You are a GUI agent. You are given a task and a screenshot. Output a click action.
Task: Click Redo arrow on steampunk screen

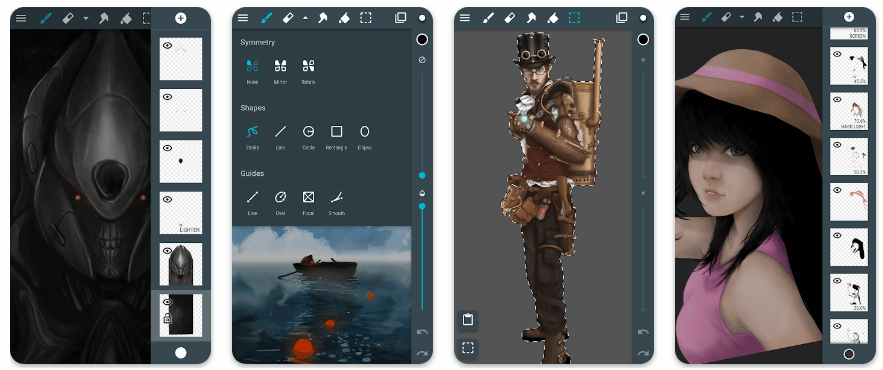(643, 354)
